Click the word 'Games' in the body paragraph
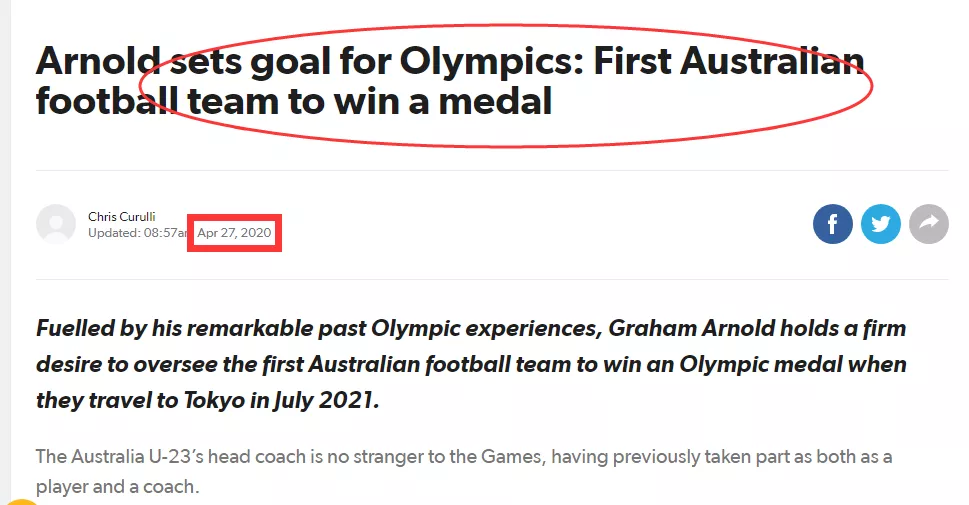 (512, 457)
